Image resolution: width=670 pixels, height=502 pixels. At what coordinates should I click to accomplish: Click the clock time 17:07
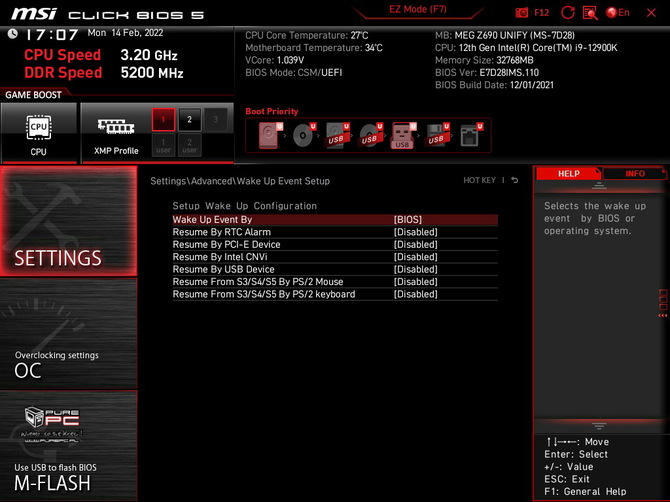click(52, 35)
